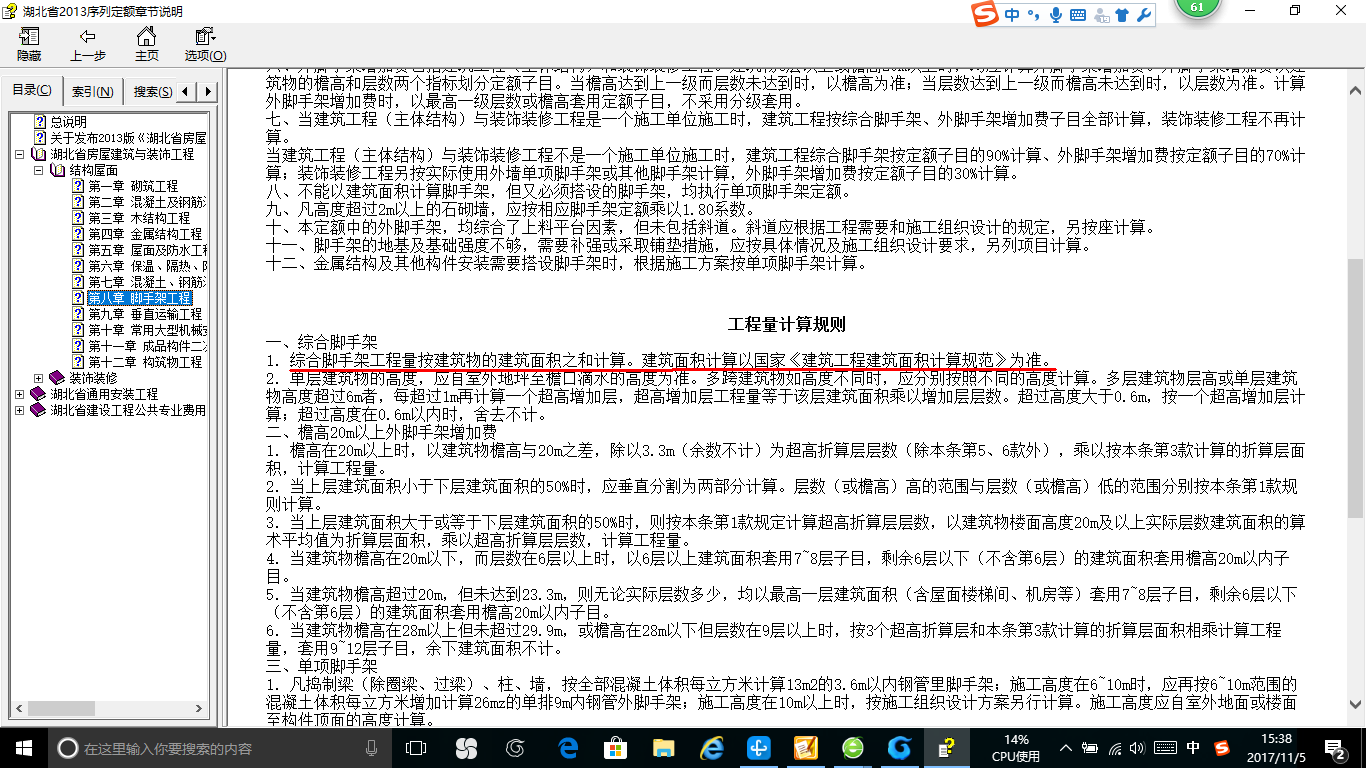Click the volume icon in system tray
The width and height of the screenshot is (1366, 768).
1139,748
